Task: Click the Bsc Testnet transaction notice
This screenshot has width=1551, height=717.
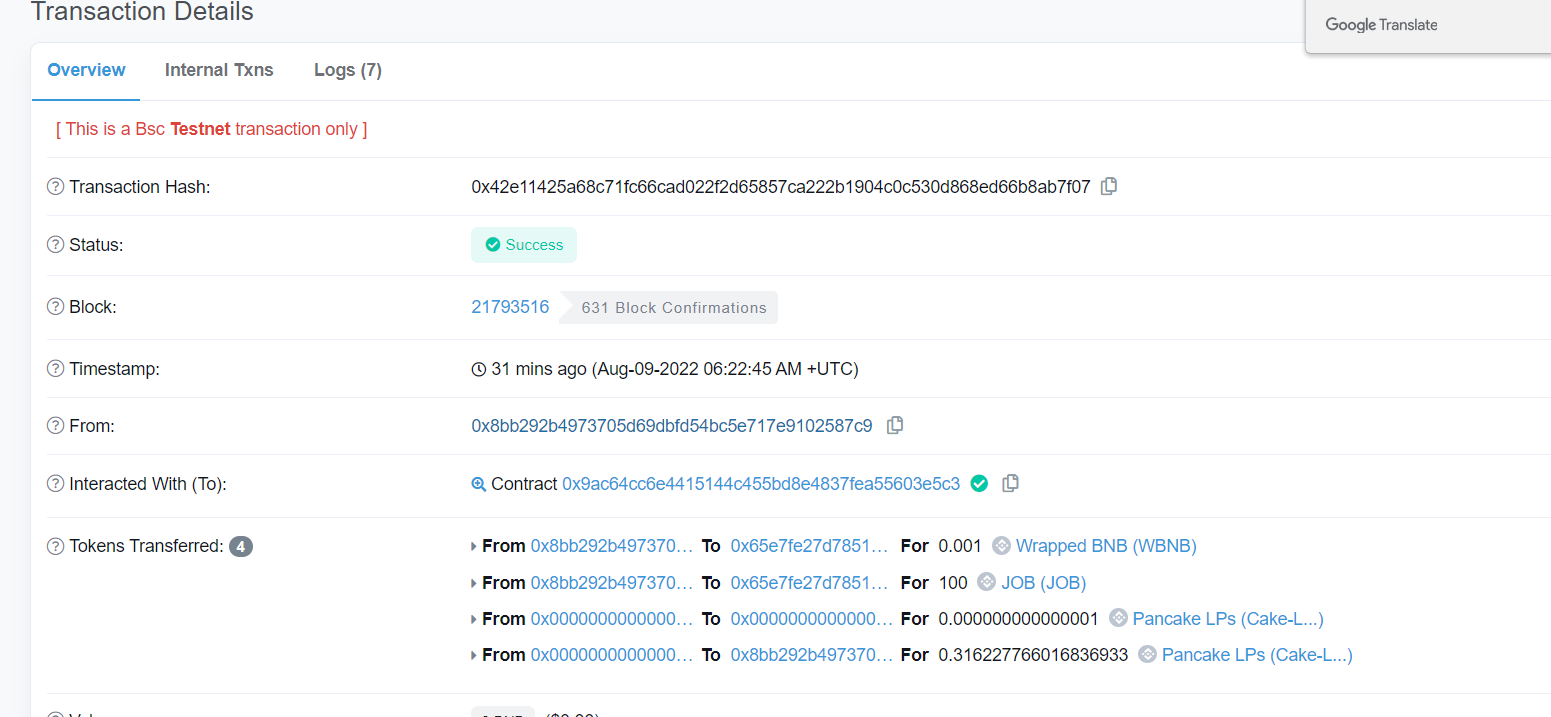Action: [212, 129]
